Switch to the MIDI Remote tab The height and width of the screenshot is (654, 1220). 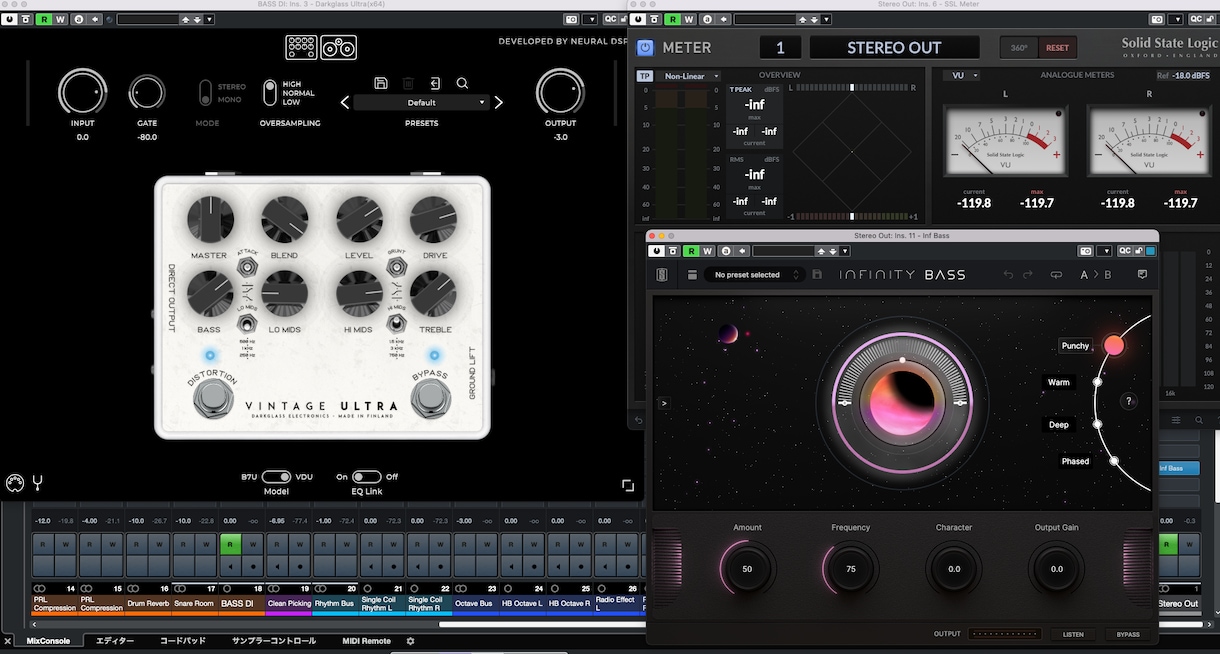pos(366,641)
